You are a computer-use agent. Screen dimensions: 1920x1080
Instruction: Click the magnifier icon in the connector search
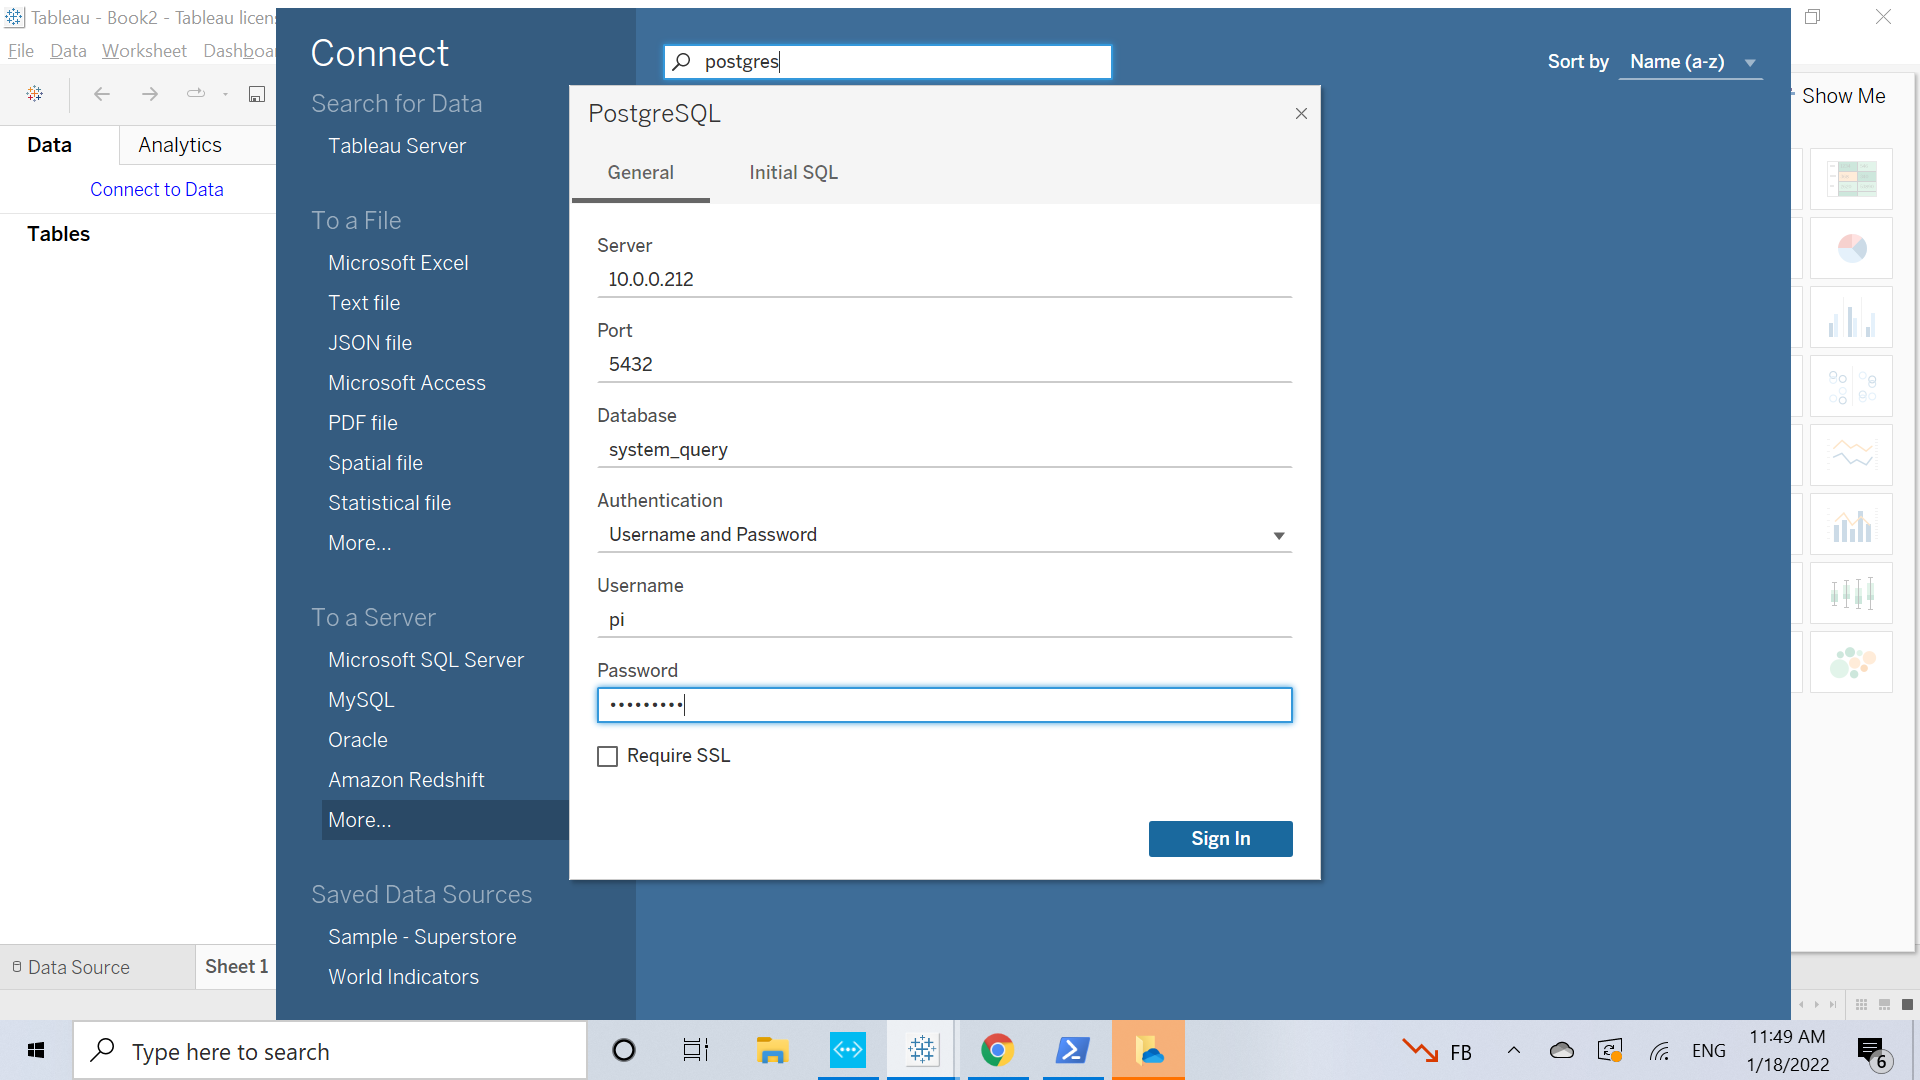[x=682, y=62]
